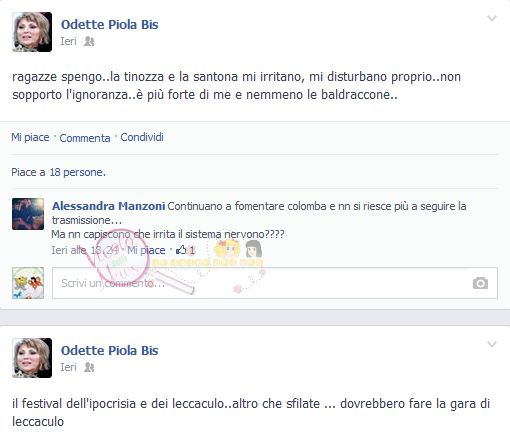The width and height of the screenshot is (510, 438).
Task: Open options chevron on second post
Action: point(492,344)
